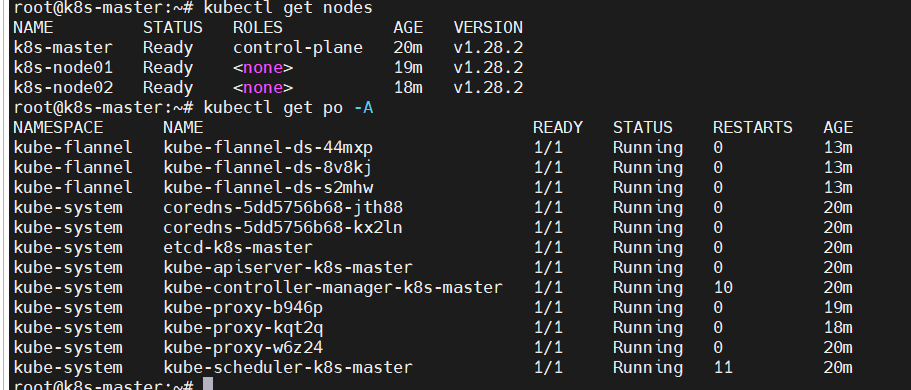
Task: Select the k8s-master node name in nodes table
Action: [x=63, y=48]
